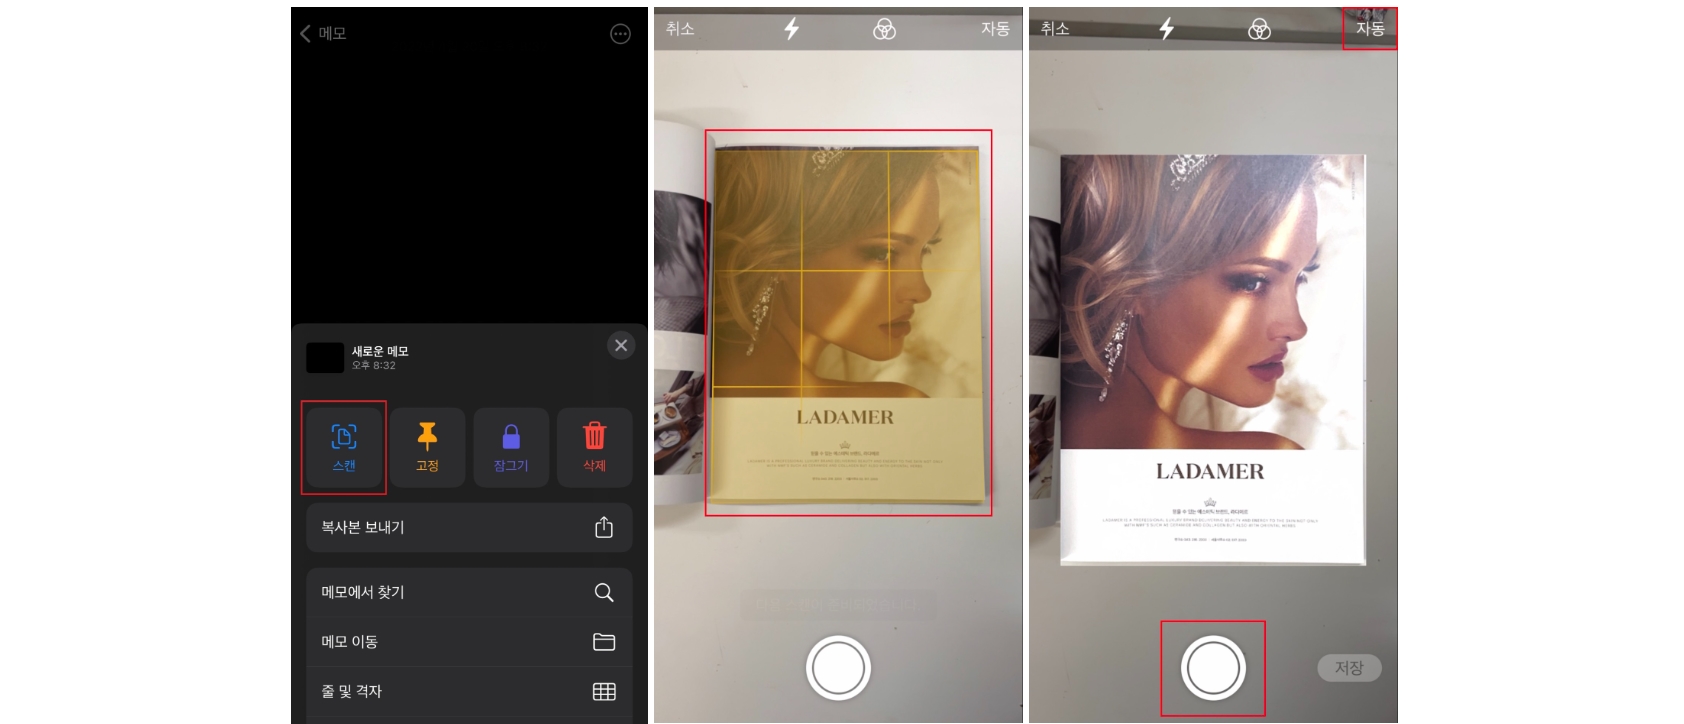Select 복사본 보내기 menu row
The width and height of the screenshot is (1684, 724).
(x=469, y=527)
